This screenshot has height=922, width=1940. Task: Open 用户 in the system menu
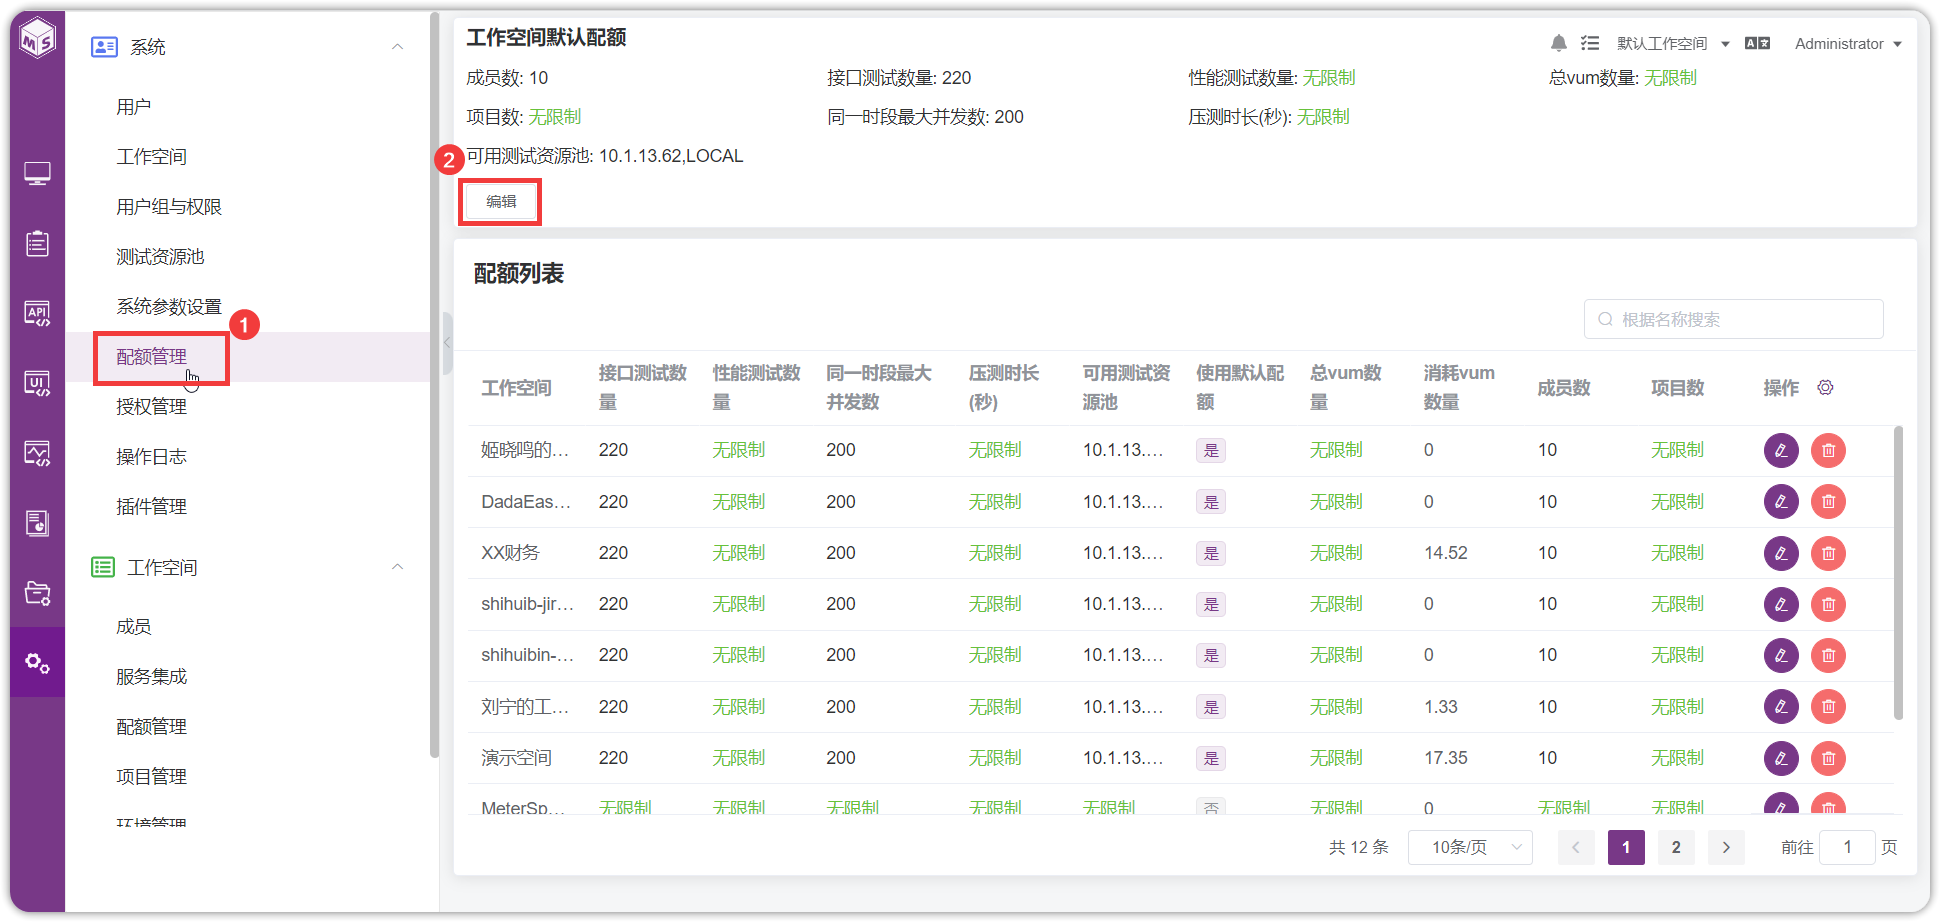(134, 107)
